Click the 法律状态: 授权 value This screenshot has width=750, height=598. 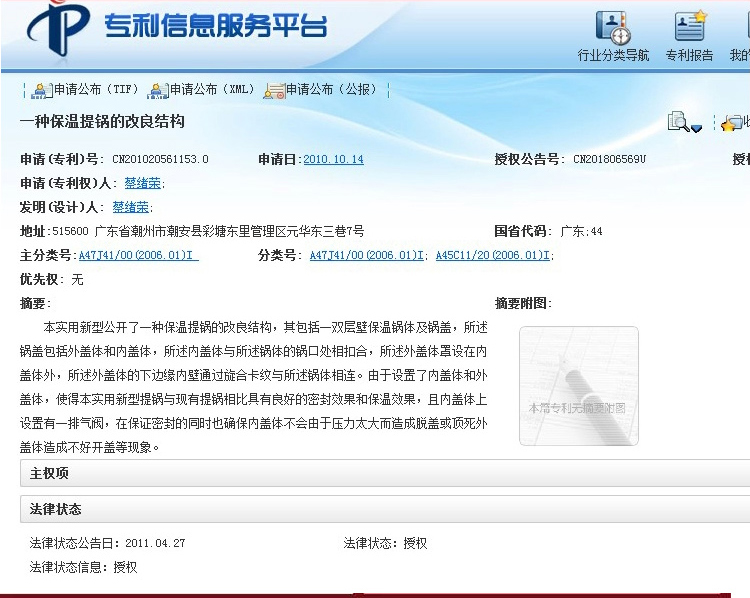pos(415,543)
